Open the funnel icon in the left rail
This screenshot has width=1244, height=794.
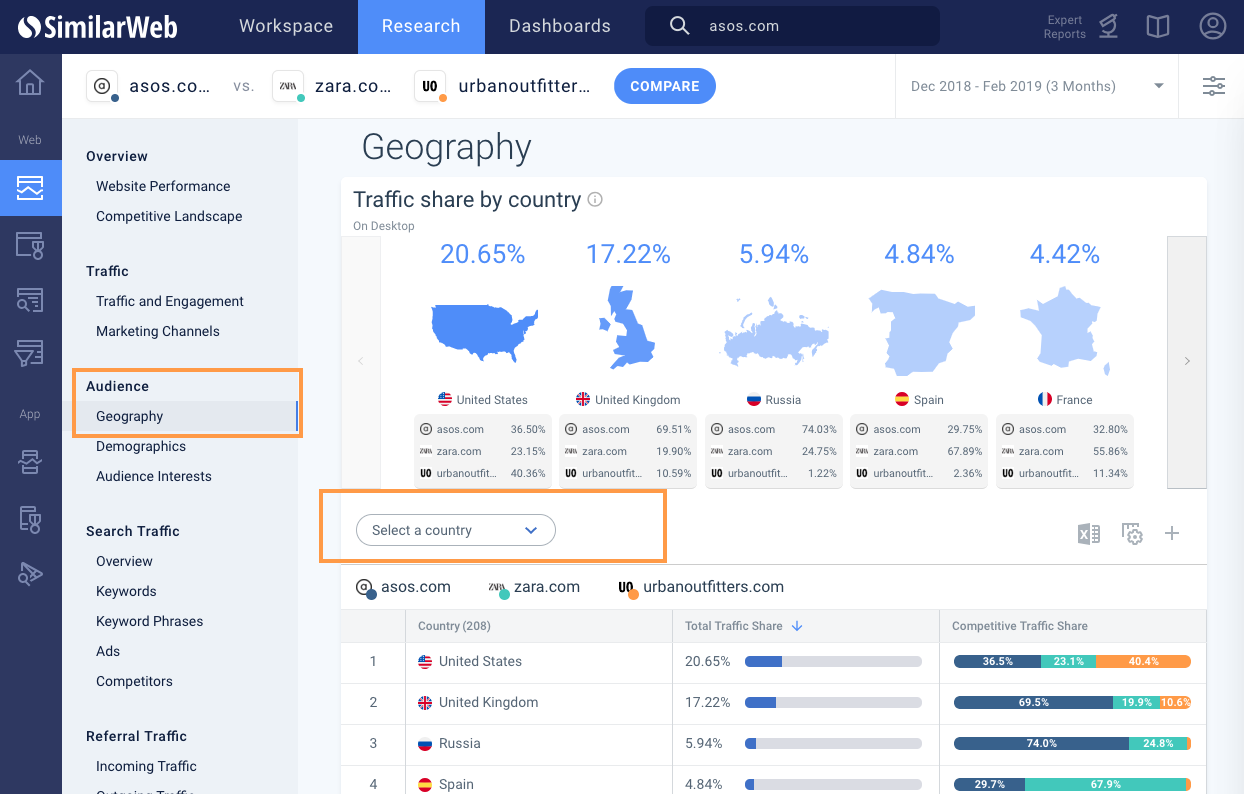coord(30,352)
